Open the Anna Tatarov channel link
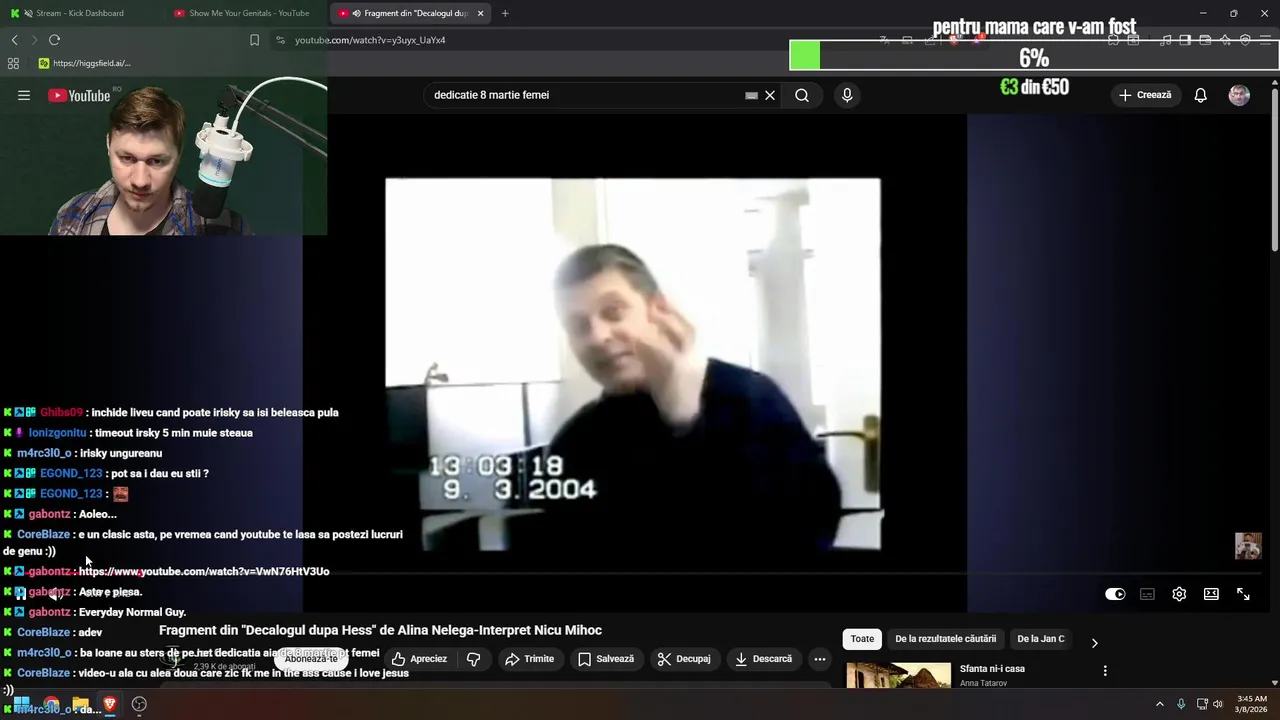 983,684
